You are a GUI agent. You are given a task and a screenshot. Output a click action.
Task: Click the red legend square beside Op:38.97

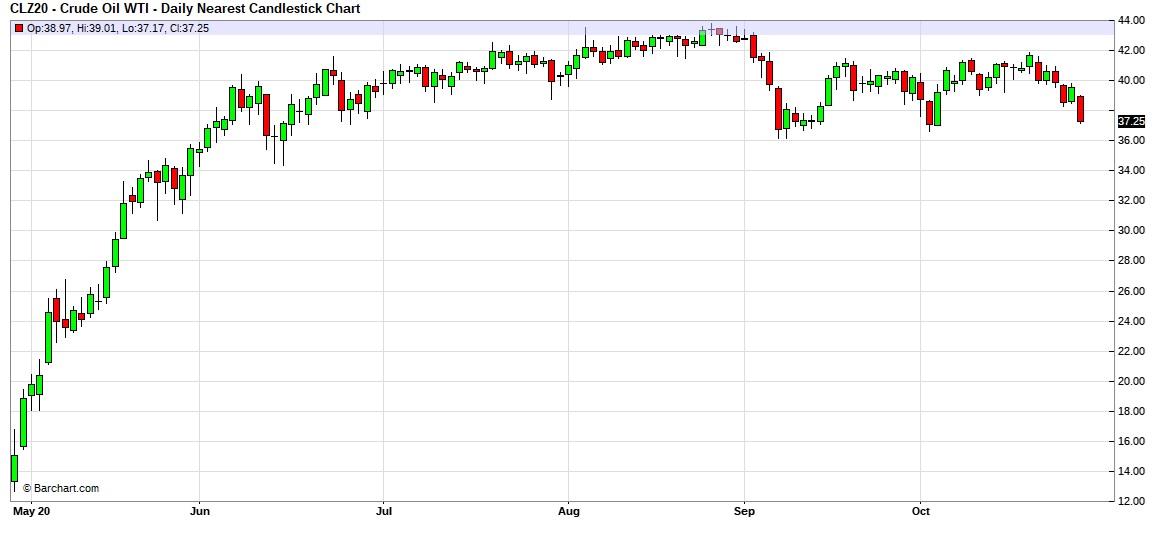pyautogui.click(x=18, y=28)
